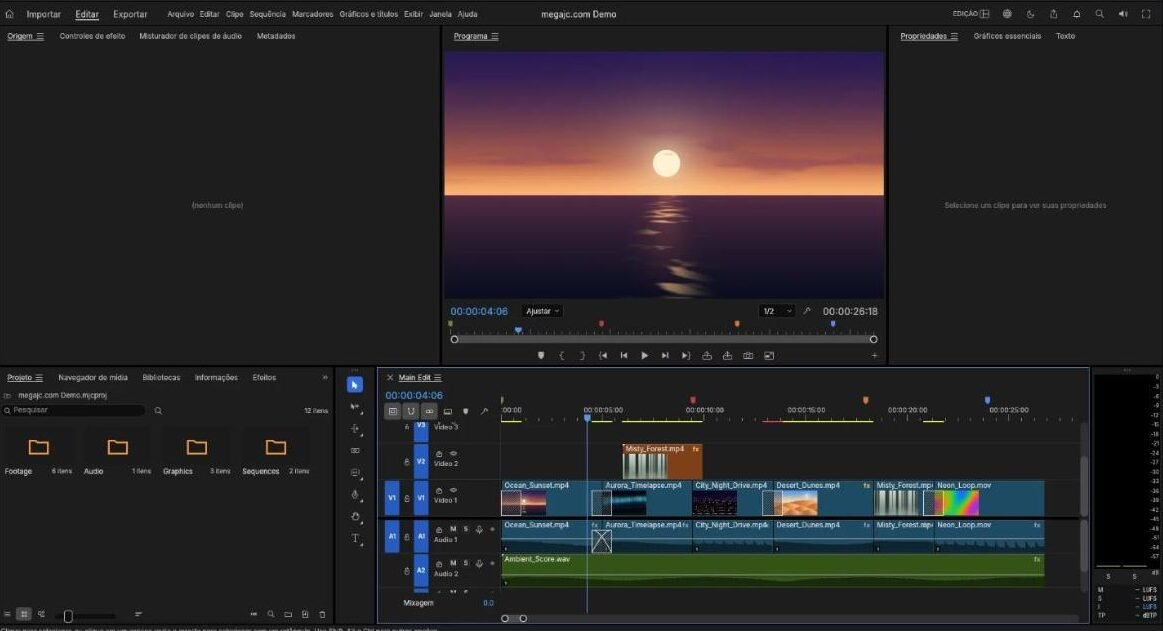This screenshot has width=1163, height=631.
Task: Open the button editor plus icon
Action: click(x=874, y=356)
